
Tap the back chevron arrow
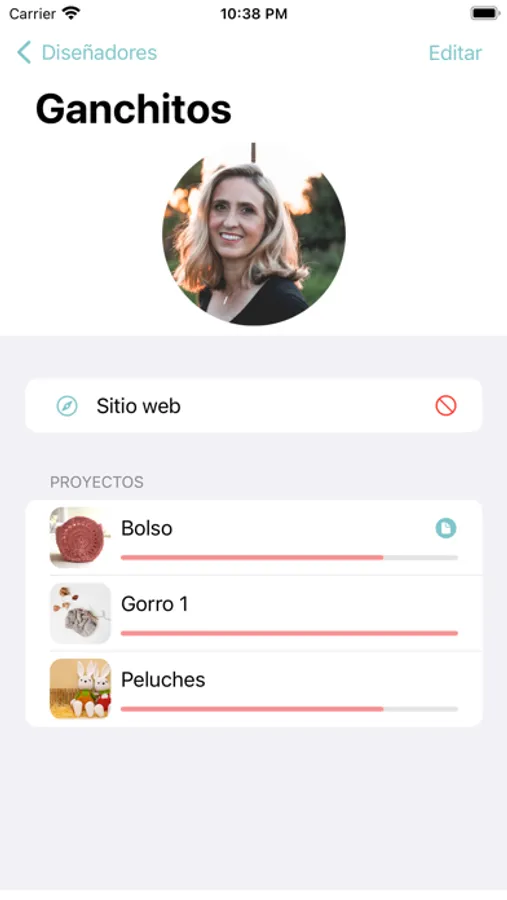24,52
